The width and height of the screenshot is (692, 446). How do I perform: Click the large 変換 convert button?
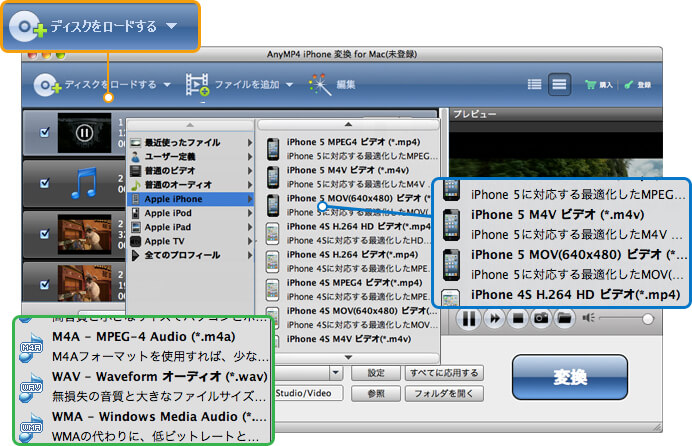[570, 378]
